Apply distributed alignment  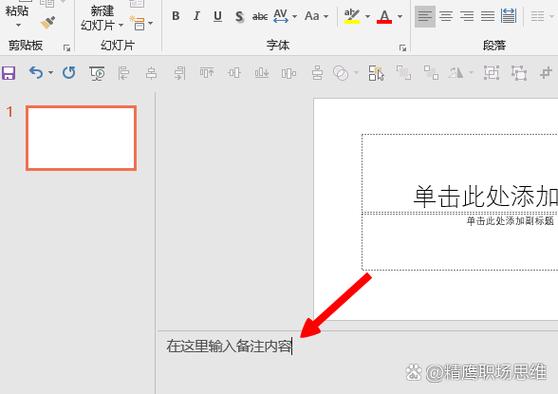[509, 16]
